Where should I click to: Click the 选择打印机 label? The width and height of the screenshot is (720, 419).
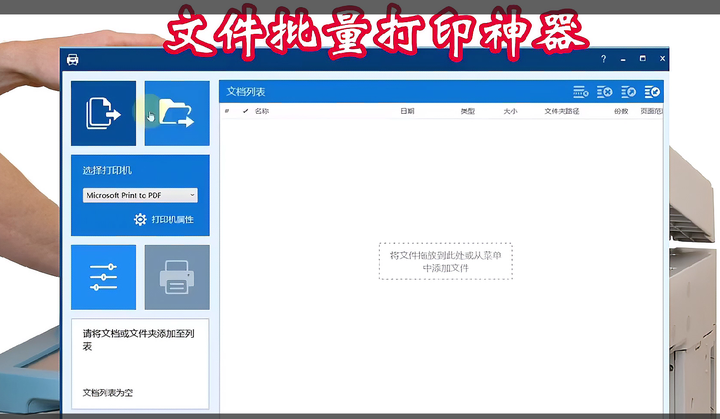click(107, 170)
